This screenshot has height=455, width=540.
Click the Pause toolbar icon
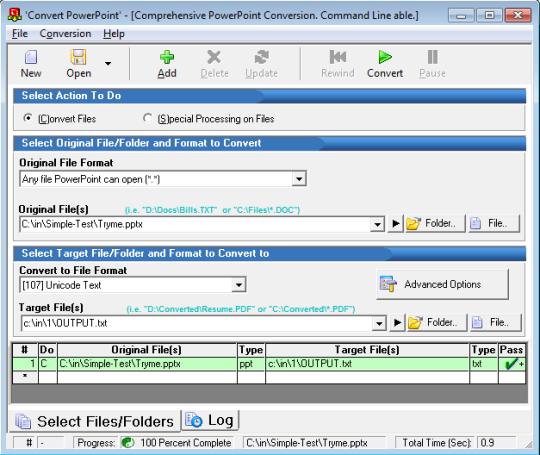[x=433, y=57]
